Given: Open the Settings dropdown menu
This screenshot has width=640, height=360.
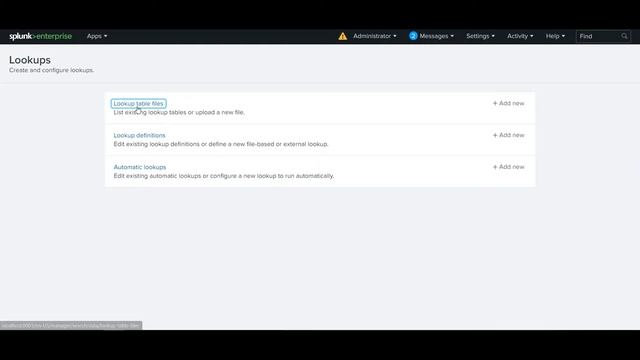Looking at the screenshot, I should pos(480,36).
